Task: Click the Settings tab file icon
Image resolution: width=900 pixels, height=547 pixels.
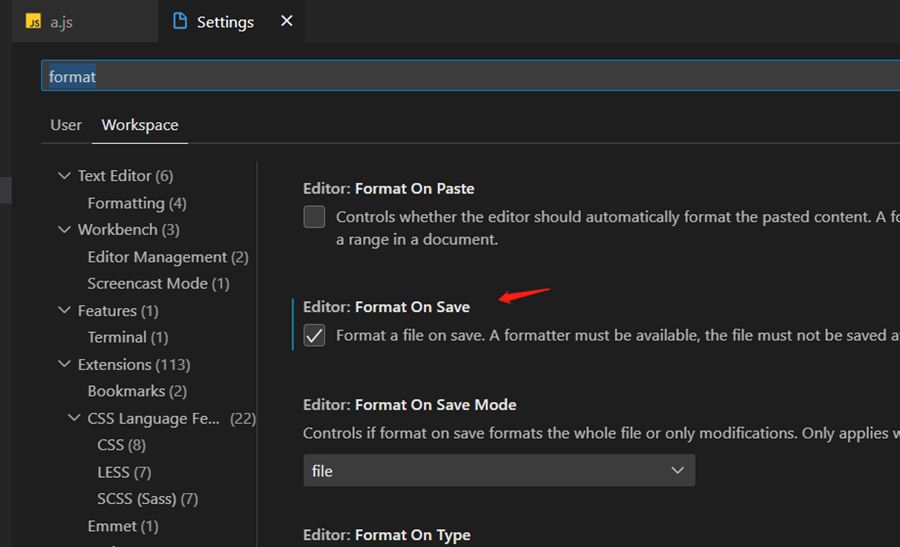Action: click(x=180, y=21)
